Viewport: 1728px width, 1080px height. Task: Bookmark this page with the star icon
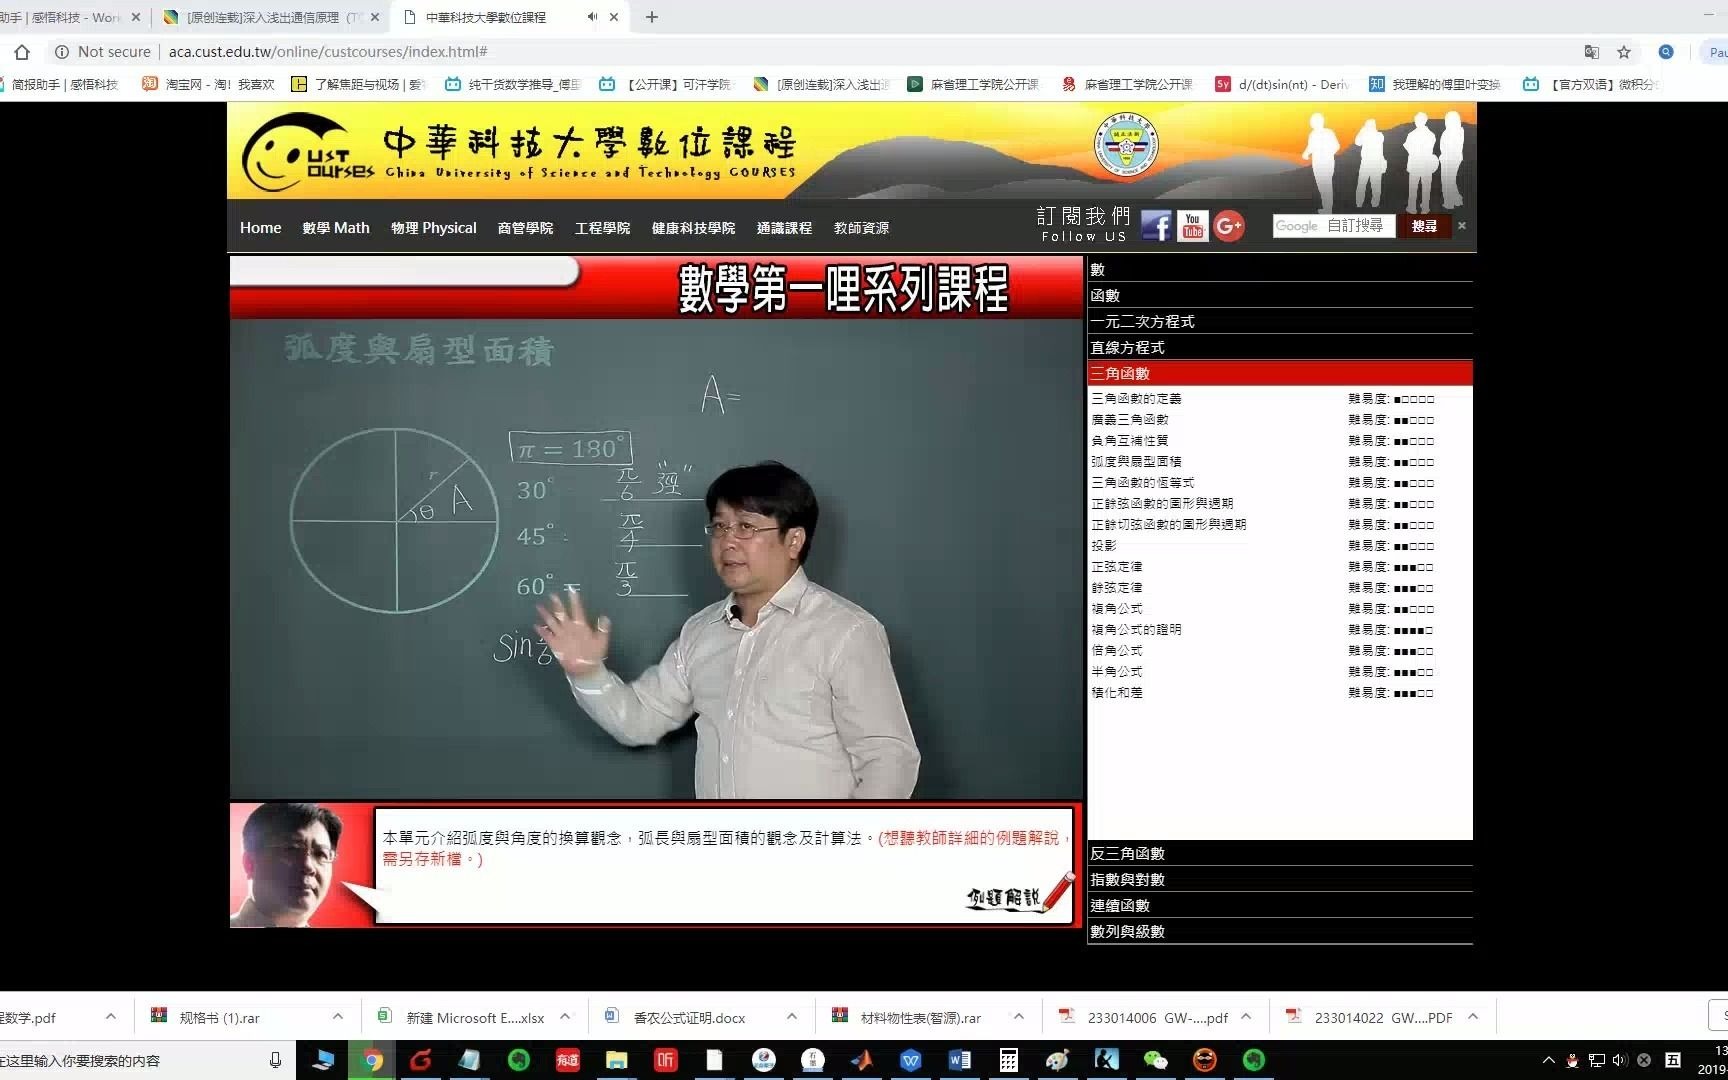(1625, 52)
